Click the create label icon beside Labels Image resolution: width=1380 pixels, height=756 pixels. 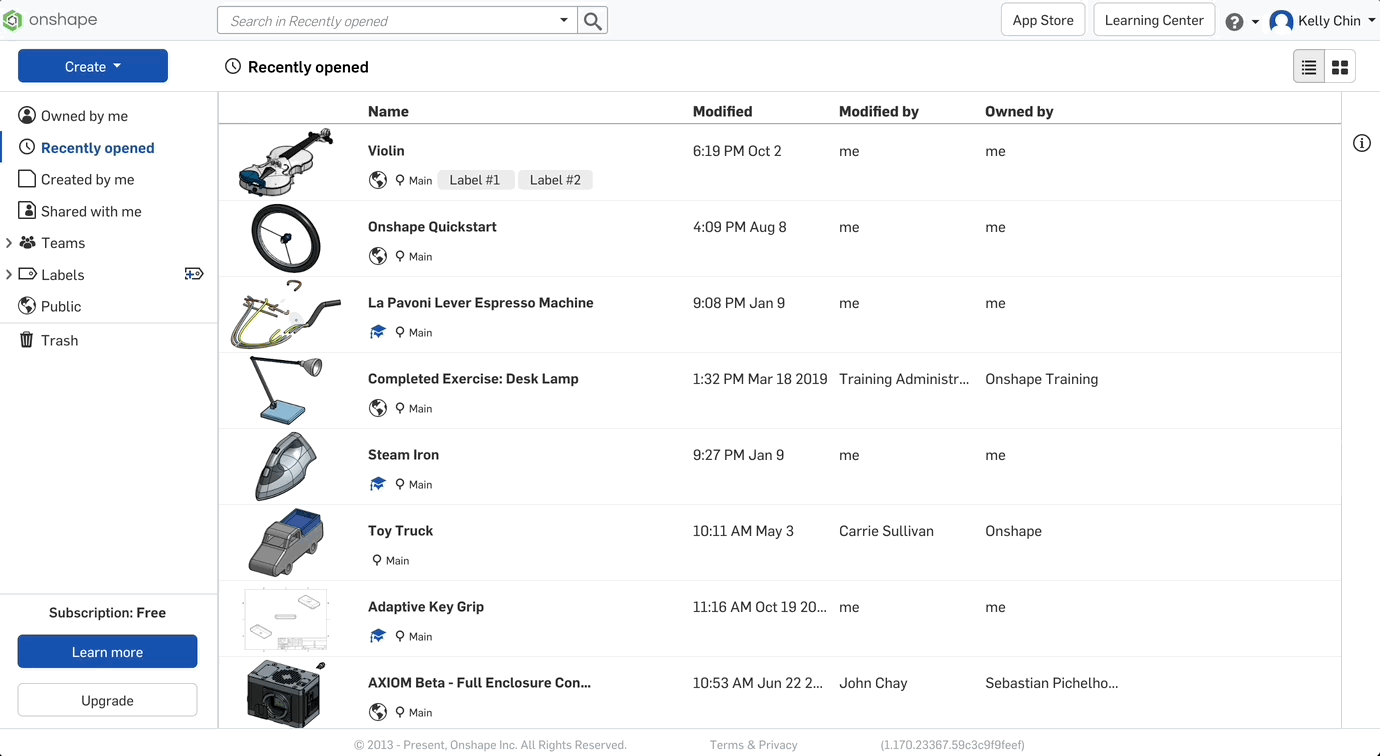pyautogui.click(x=194, y=274)
